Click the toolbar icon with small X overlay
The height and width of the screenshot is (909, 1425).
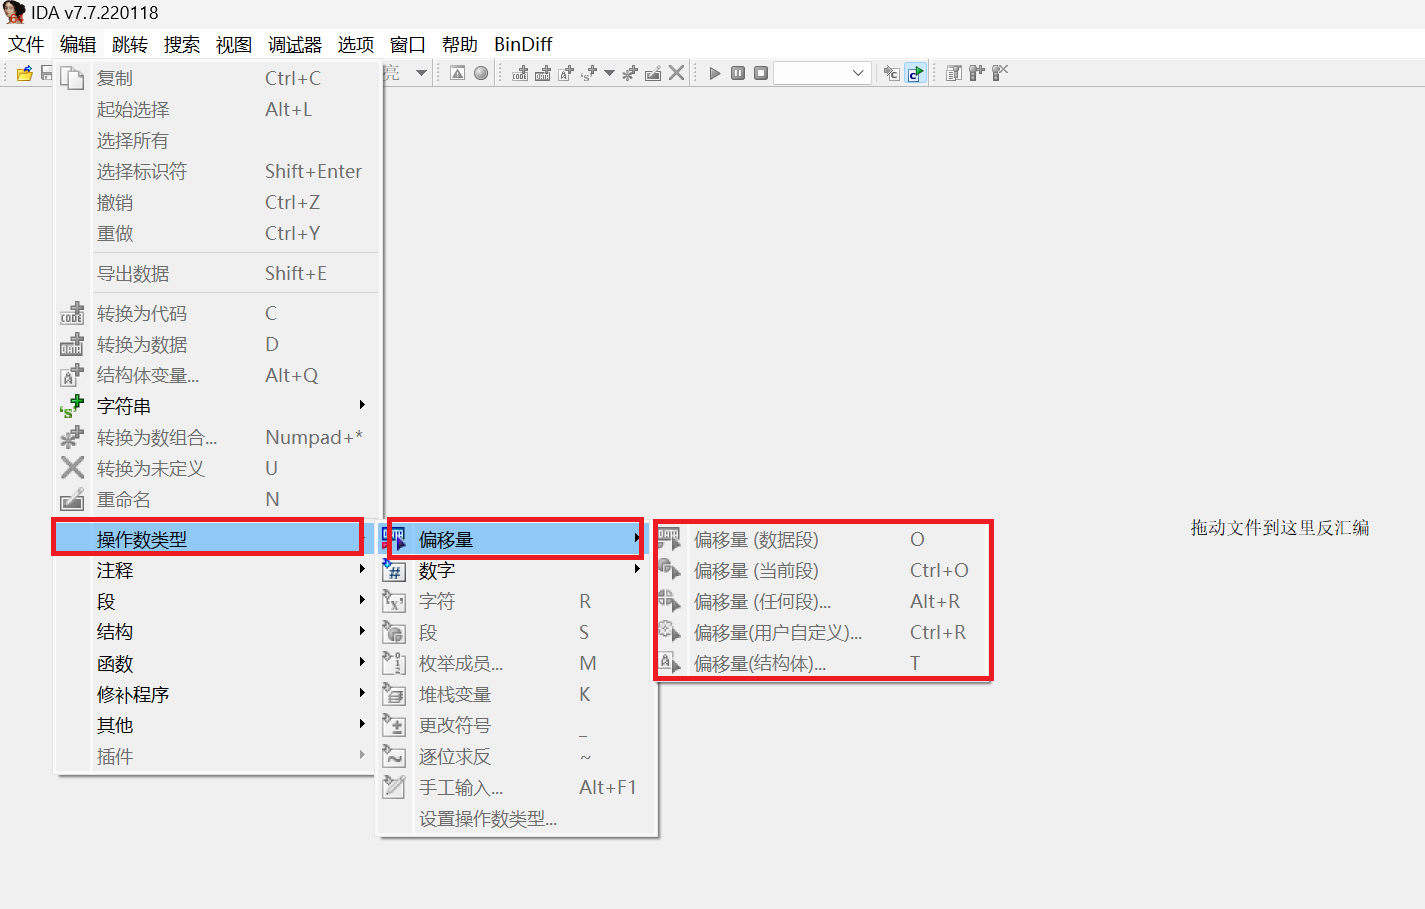(1000, 73)
